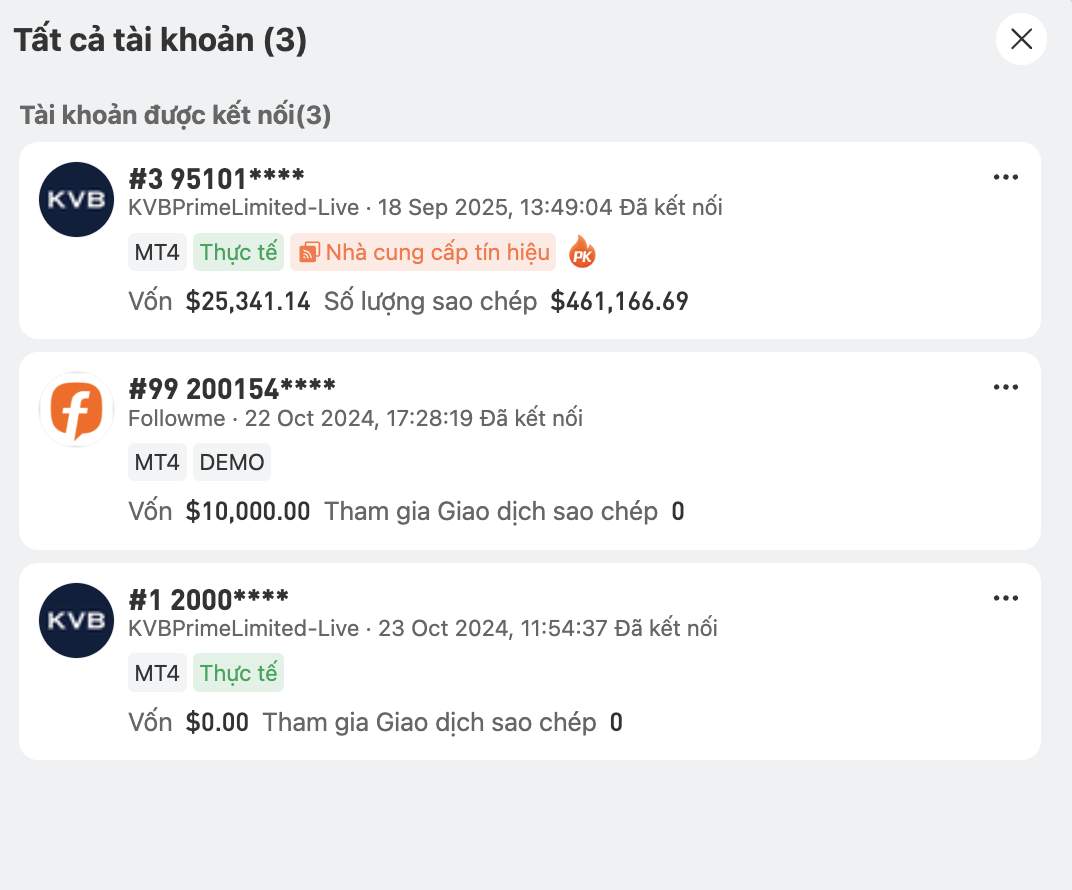Click MT4 tag on account #1
1072x890 pixels.
pyautogui.click(x=158, y=673)
